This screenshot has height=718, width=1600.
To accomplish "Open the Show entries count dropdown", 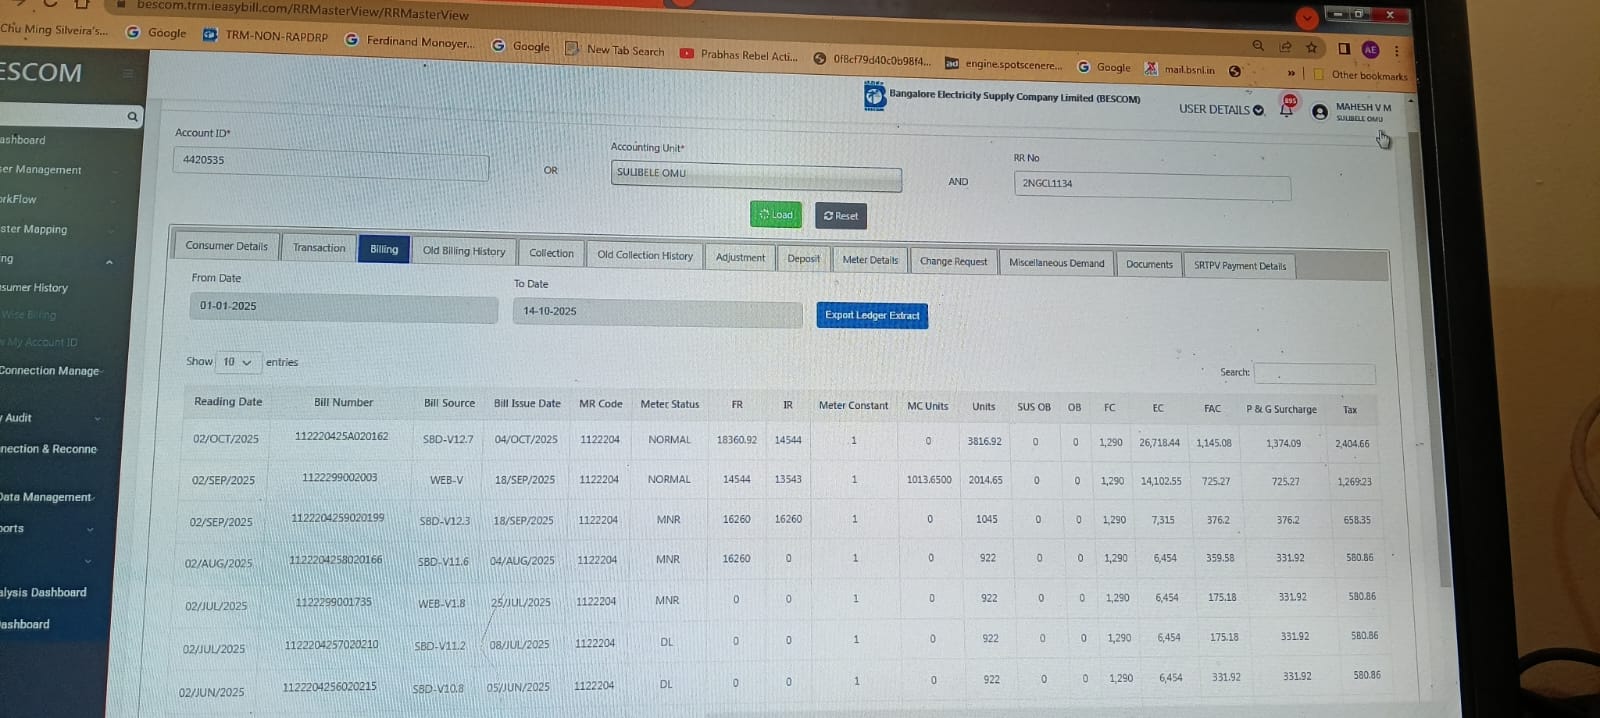I will click(238, 362).
